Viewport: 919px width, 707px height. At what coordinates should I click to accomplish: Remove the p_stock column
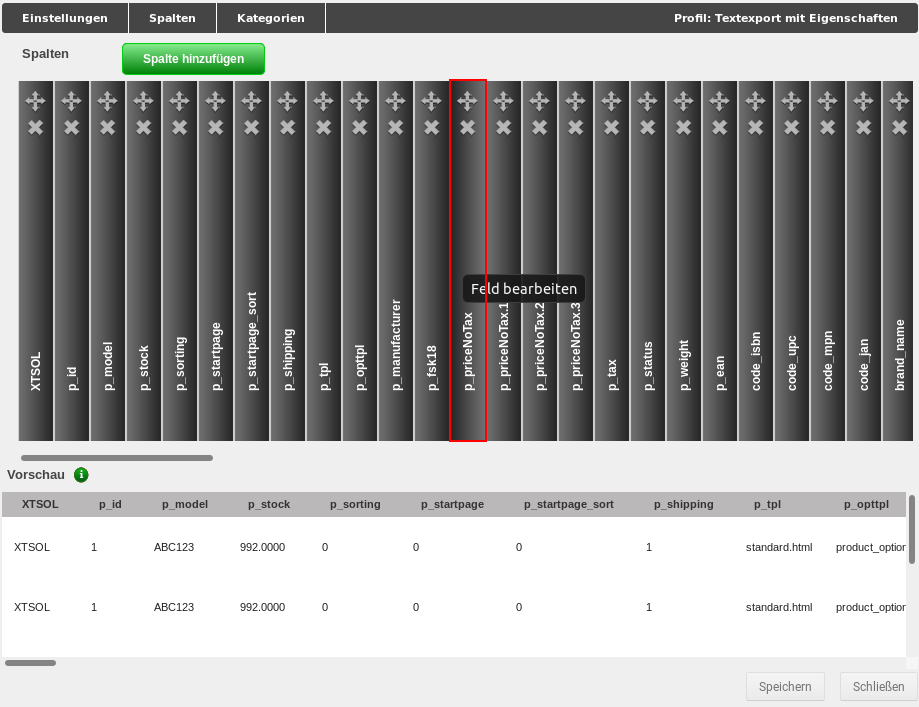142,127
